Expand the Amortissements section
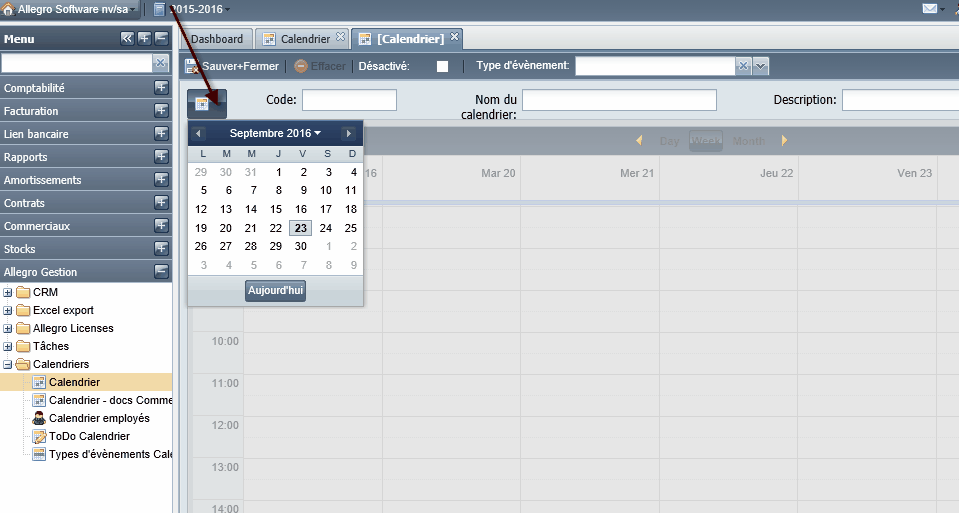Screen dimensions: 959x513 161,179
